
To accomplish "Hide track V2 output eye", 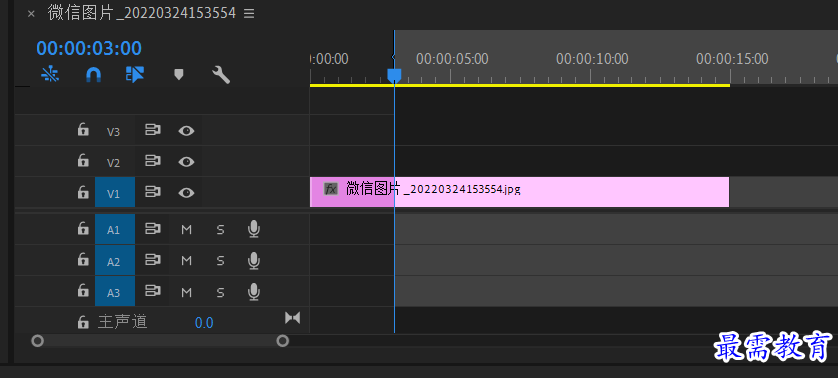I will 186,161.
